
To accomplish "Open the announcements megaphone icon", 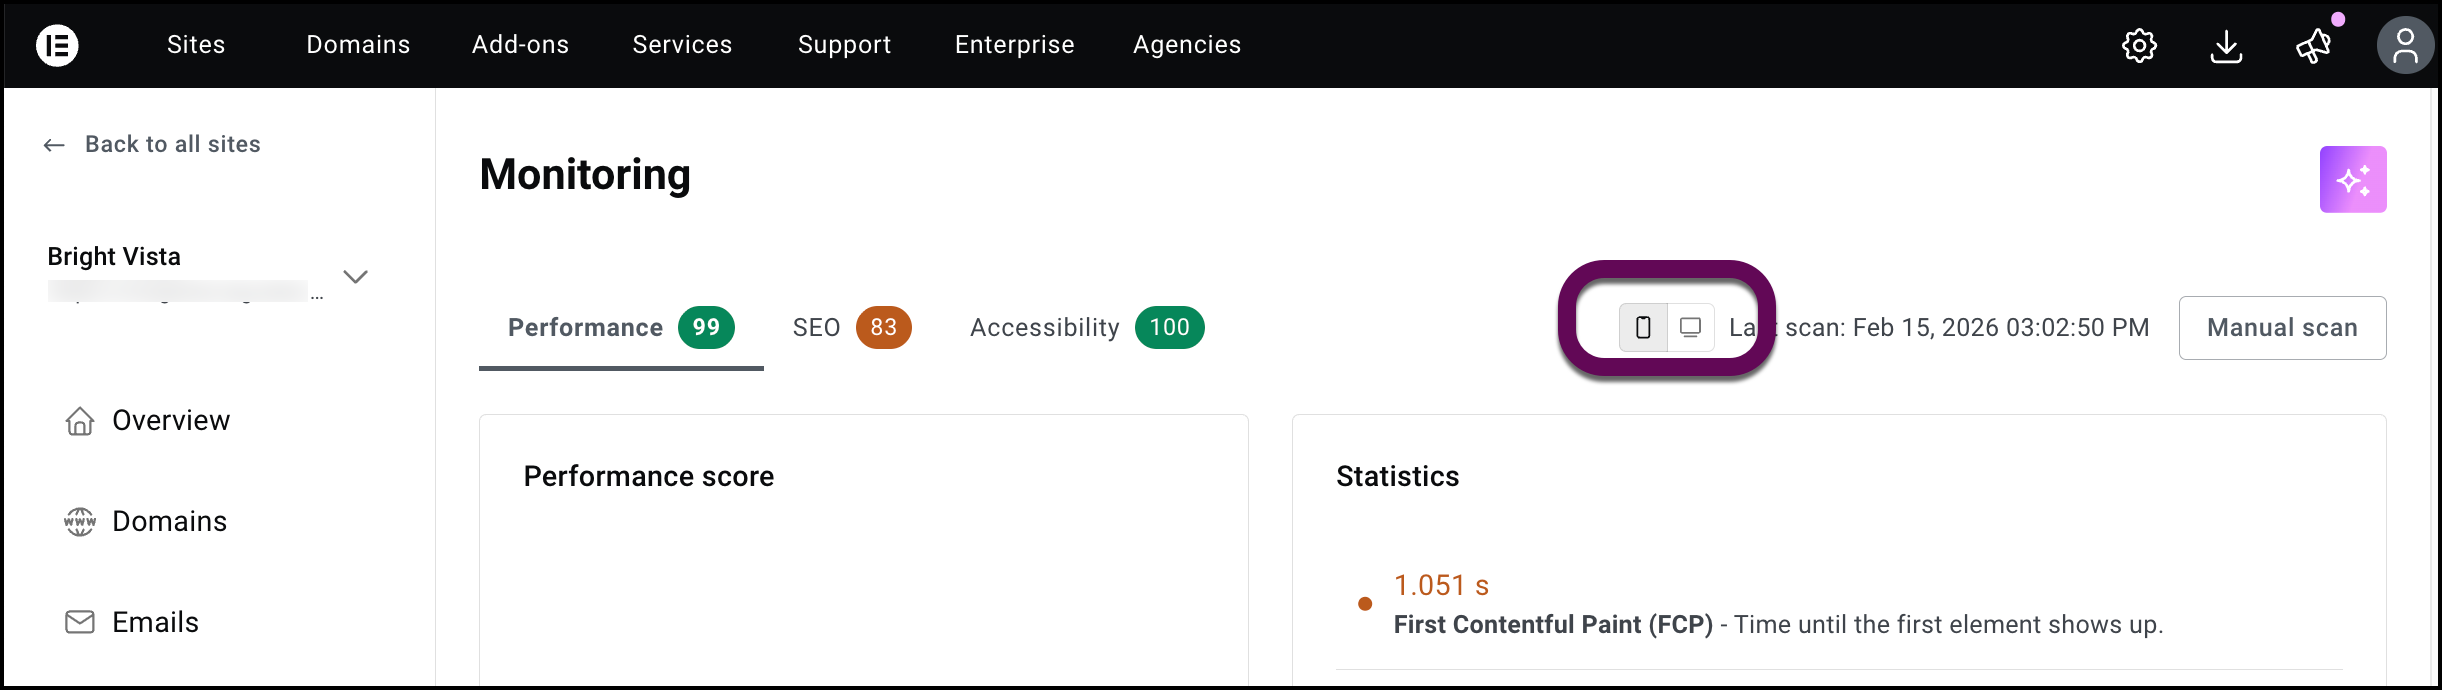I will click(2313, 45).
